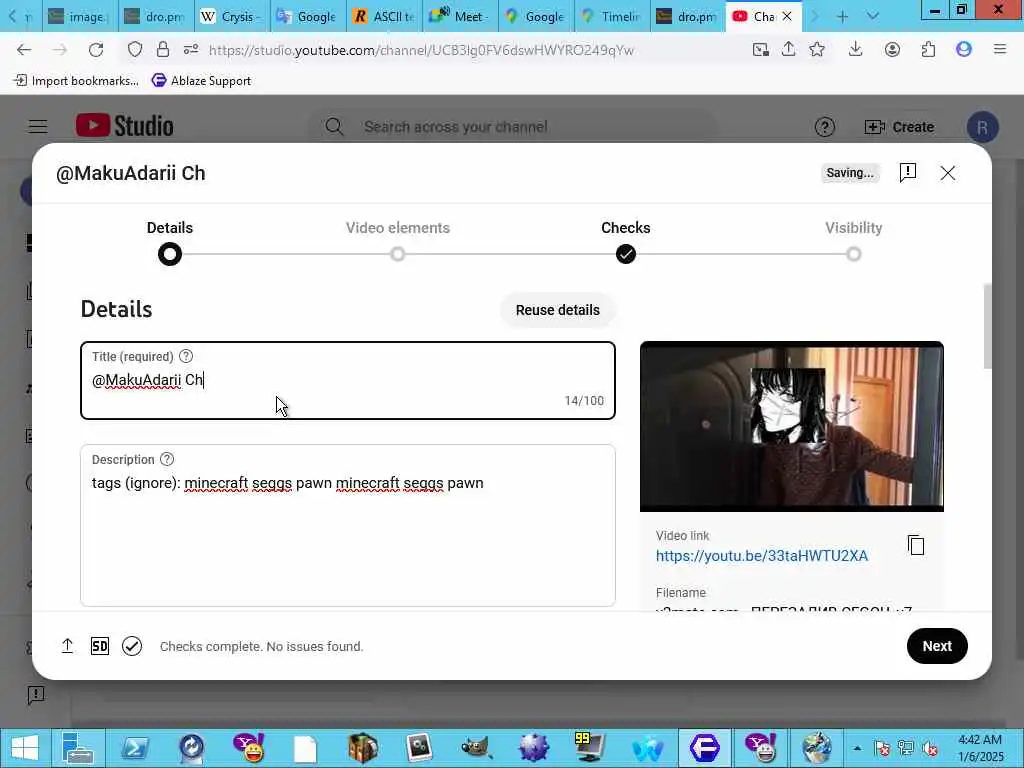The width and height of the screenshot is (1024, 768).
Task: Click the browser reload button
Action: [96, 50]
